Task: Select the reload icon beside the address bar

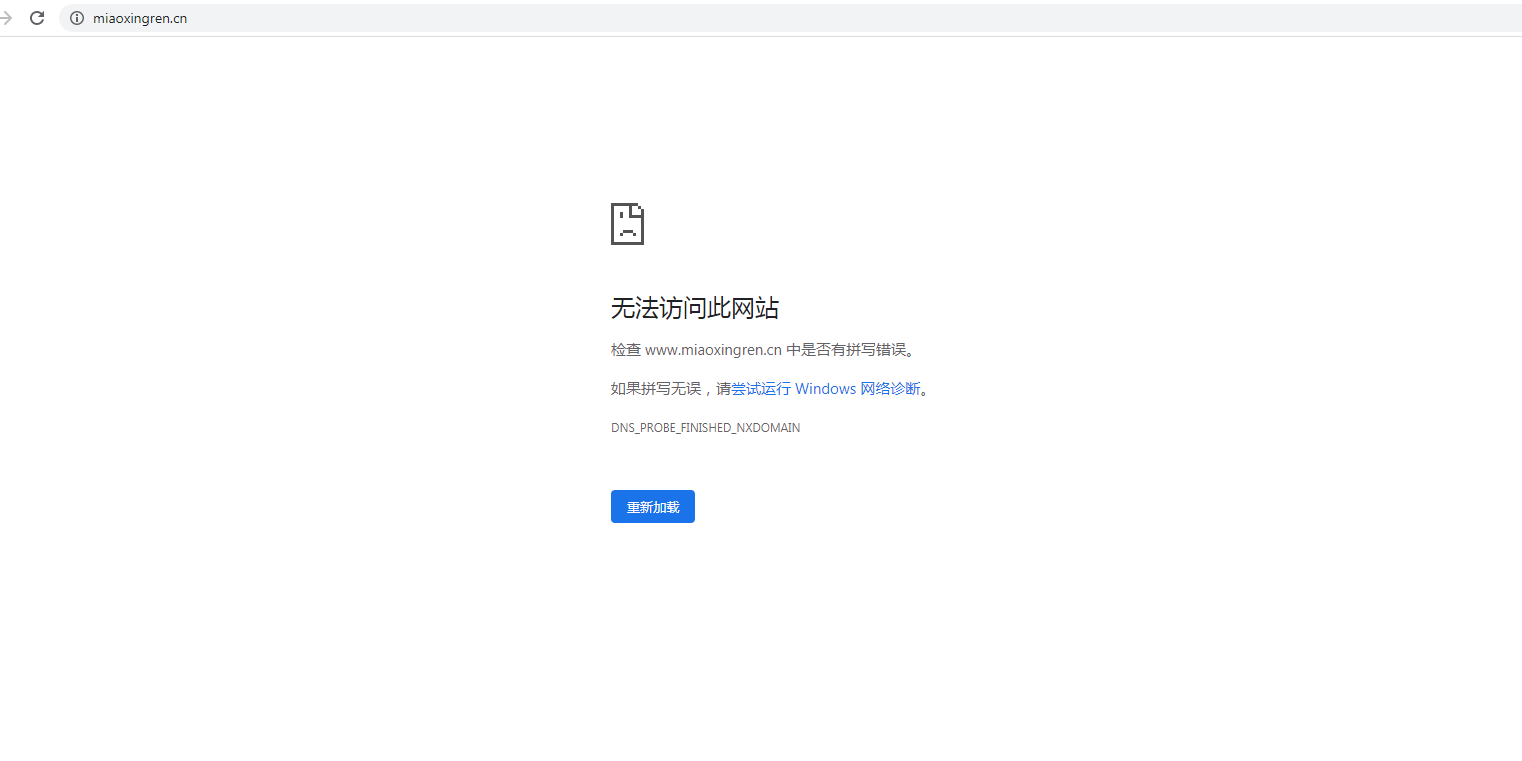Action: click(x=37, y=17)
